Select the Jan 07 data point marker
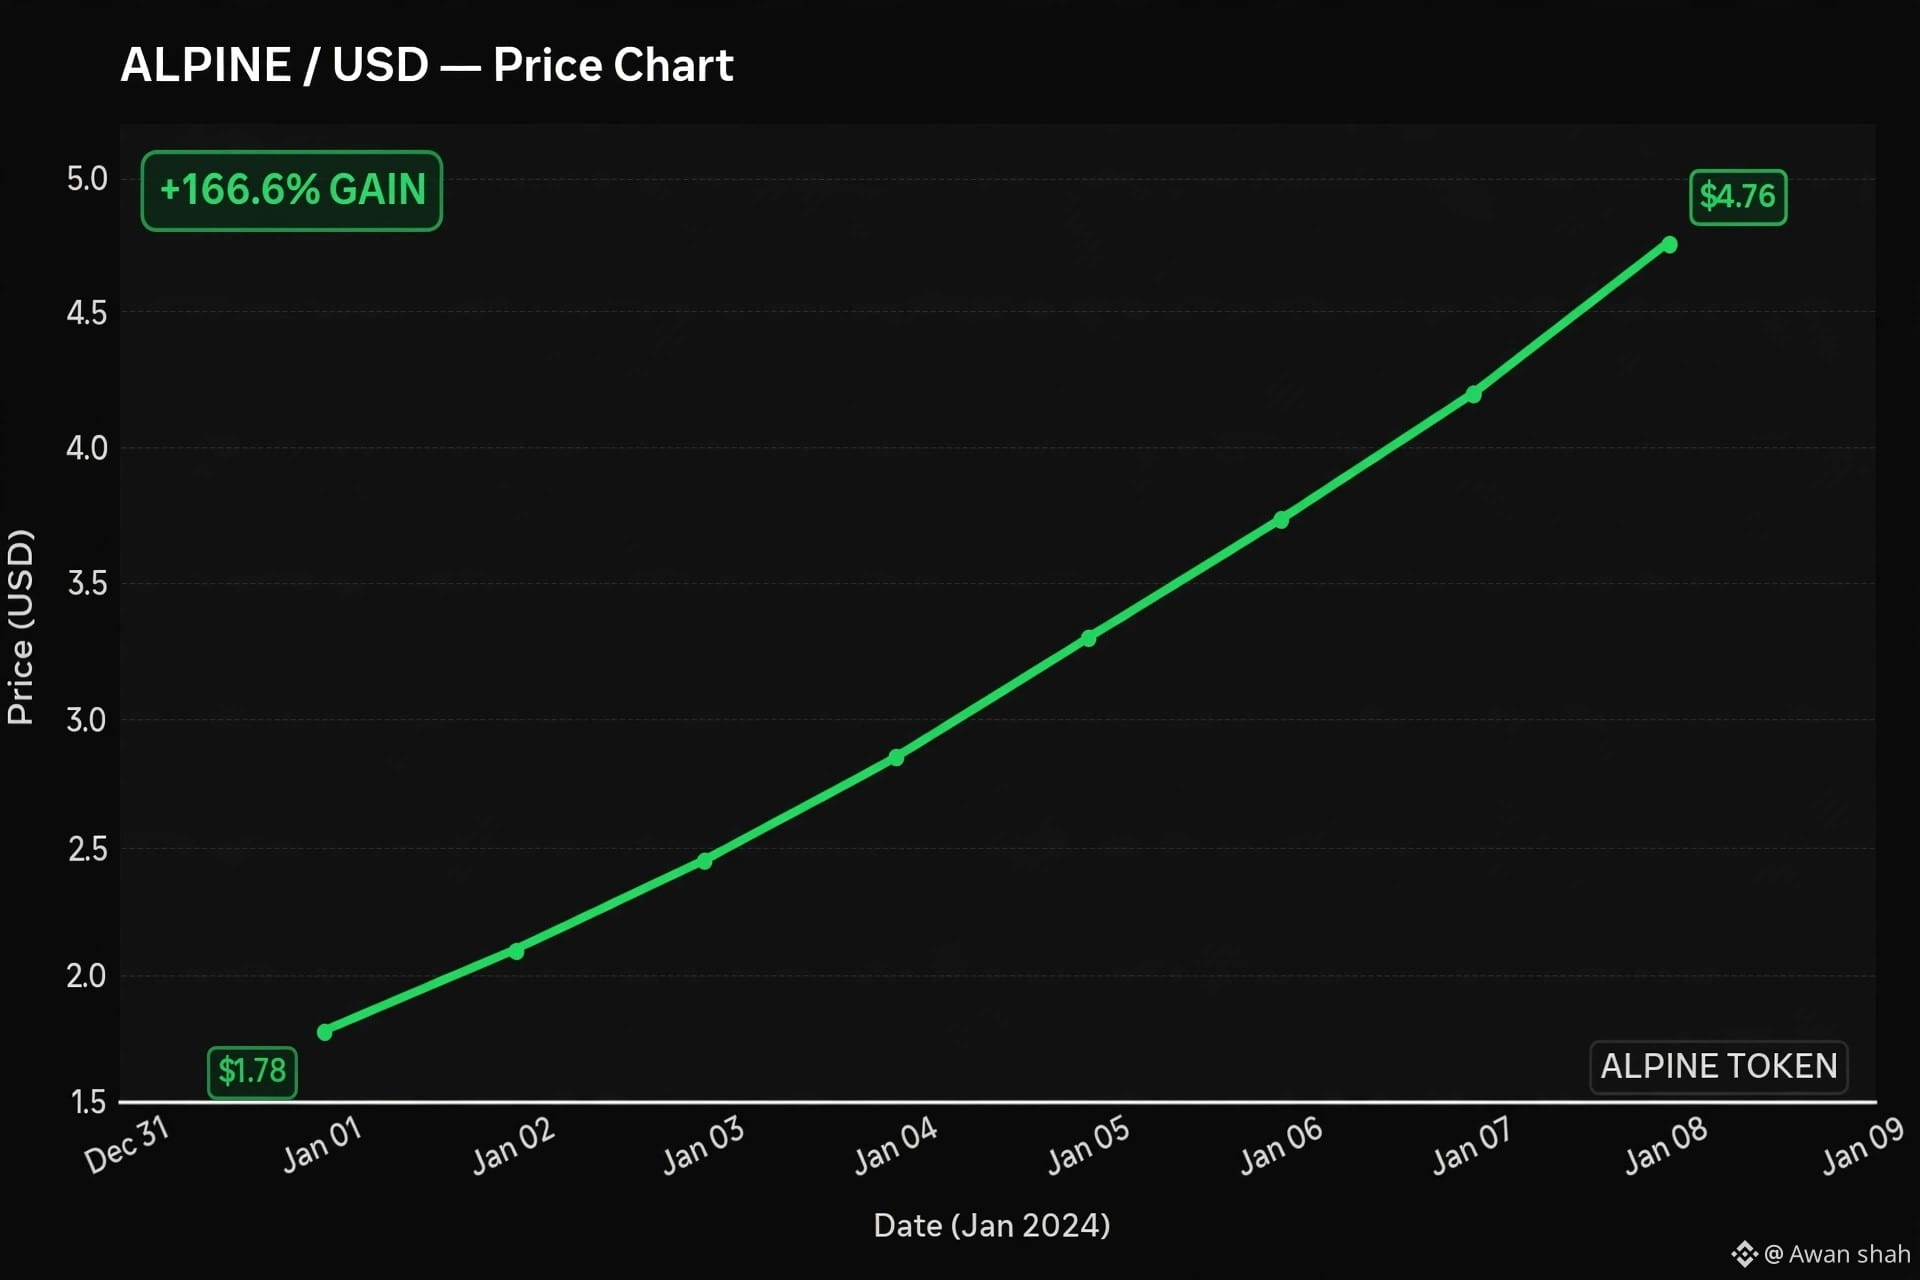1920x1280 pixels. tap(1473, 395)
